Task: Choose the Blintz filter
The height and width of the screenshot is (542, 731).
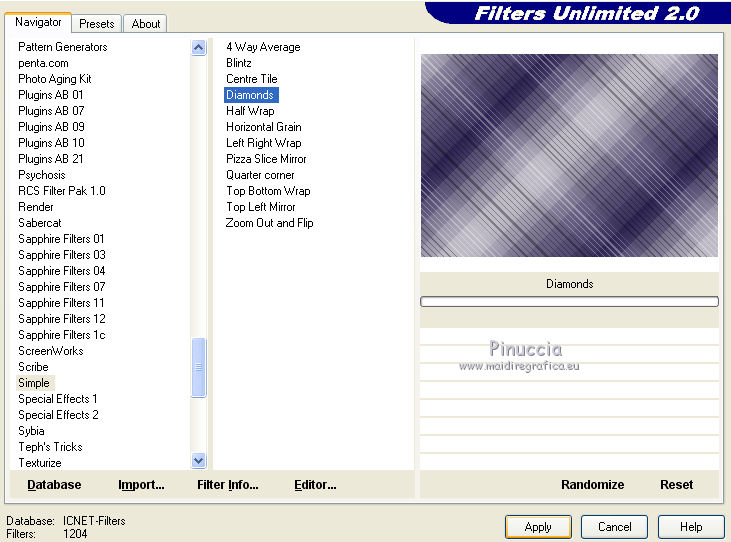Action: pyautogui.click(x=239, y=63)
